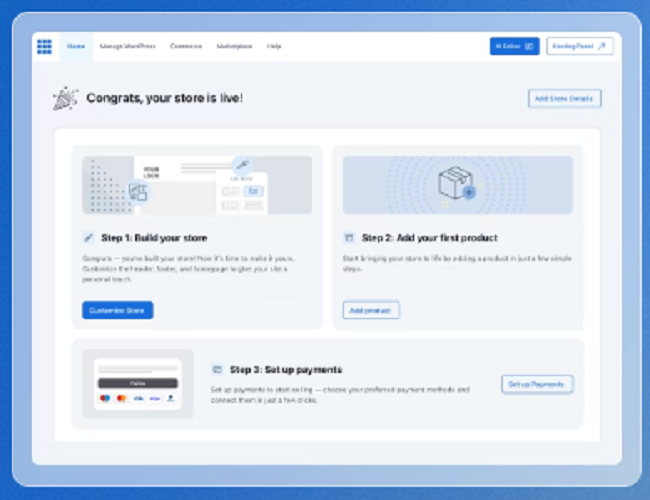Click the storefront icon beside Step 2
Viewport: 650px width, 500px height.
point(349,238)
